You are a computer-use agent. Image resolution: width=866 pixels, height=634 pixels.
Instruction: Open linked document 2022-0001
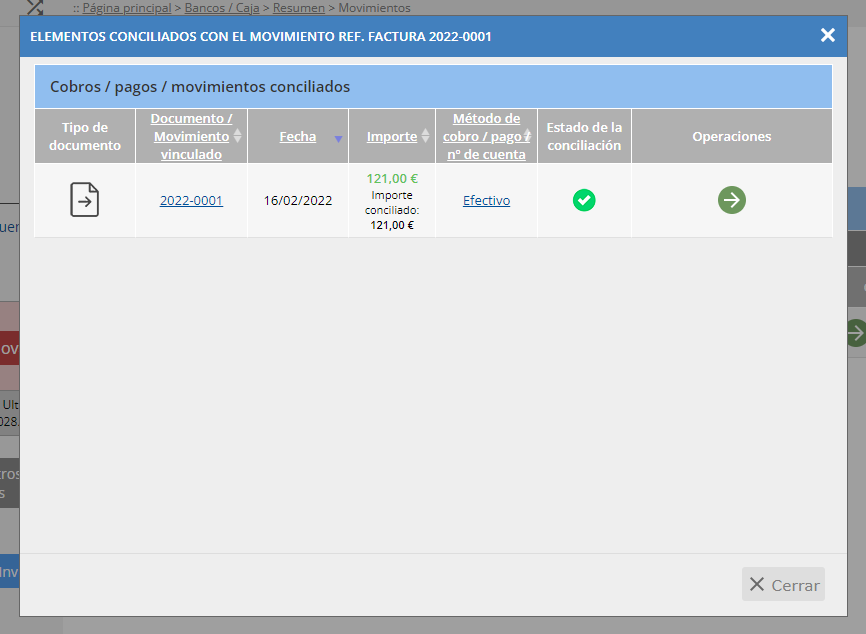pos(191,201)
